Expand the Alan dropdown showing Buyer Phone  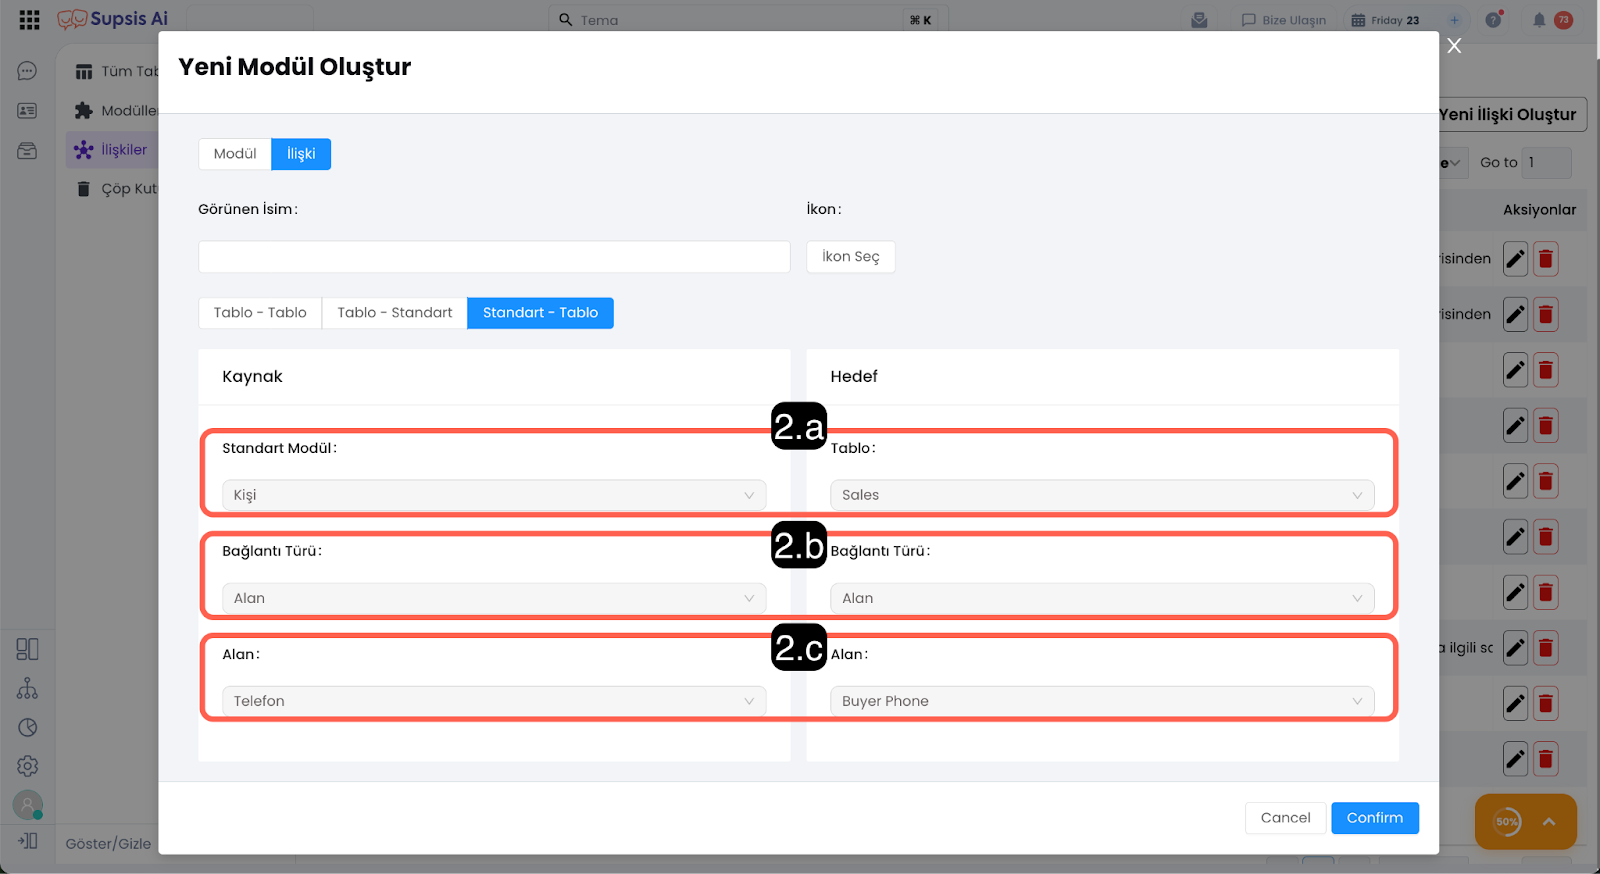1101,701
